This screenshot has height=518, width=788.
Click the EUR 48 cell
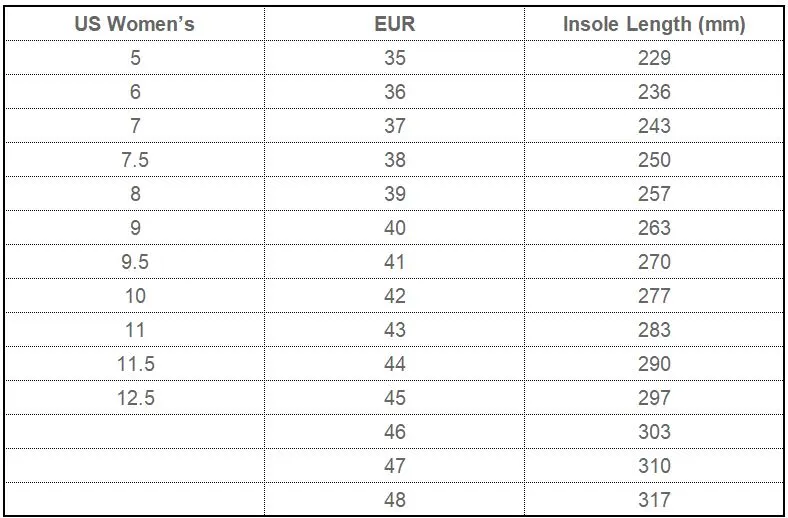(395, 500)
